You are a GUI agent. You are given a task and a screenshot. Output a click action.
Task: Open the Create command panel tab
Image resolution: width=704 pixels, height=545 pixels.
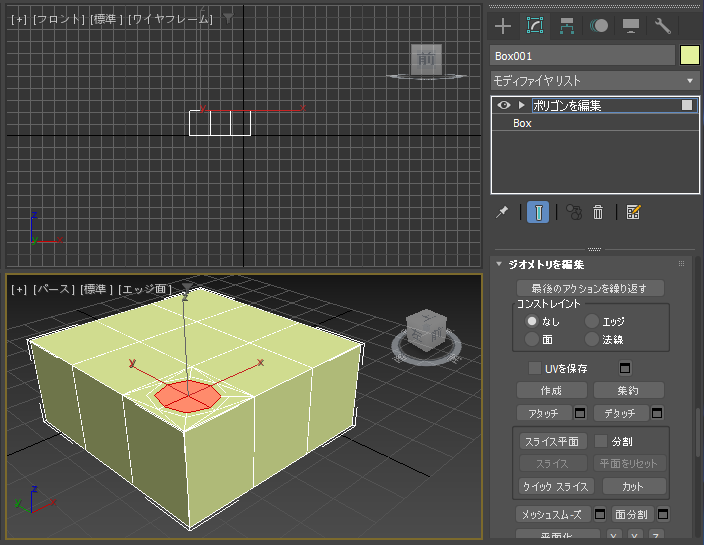[x=503, y=26]
